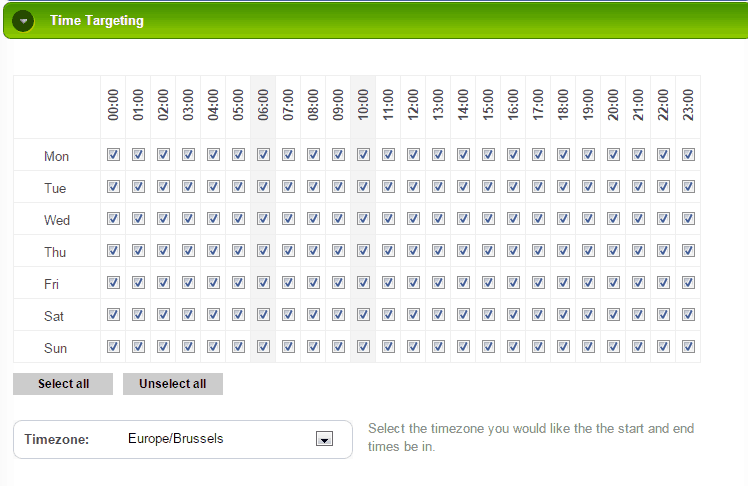Click the Time Targeting header title
Image resolution: width=748 pixels, height=486 pixels.
97,21
